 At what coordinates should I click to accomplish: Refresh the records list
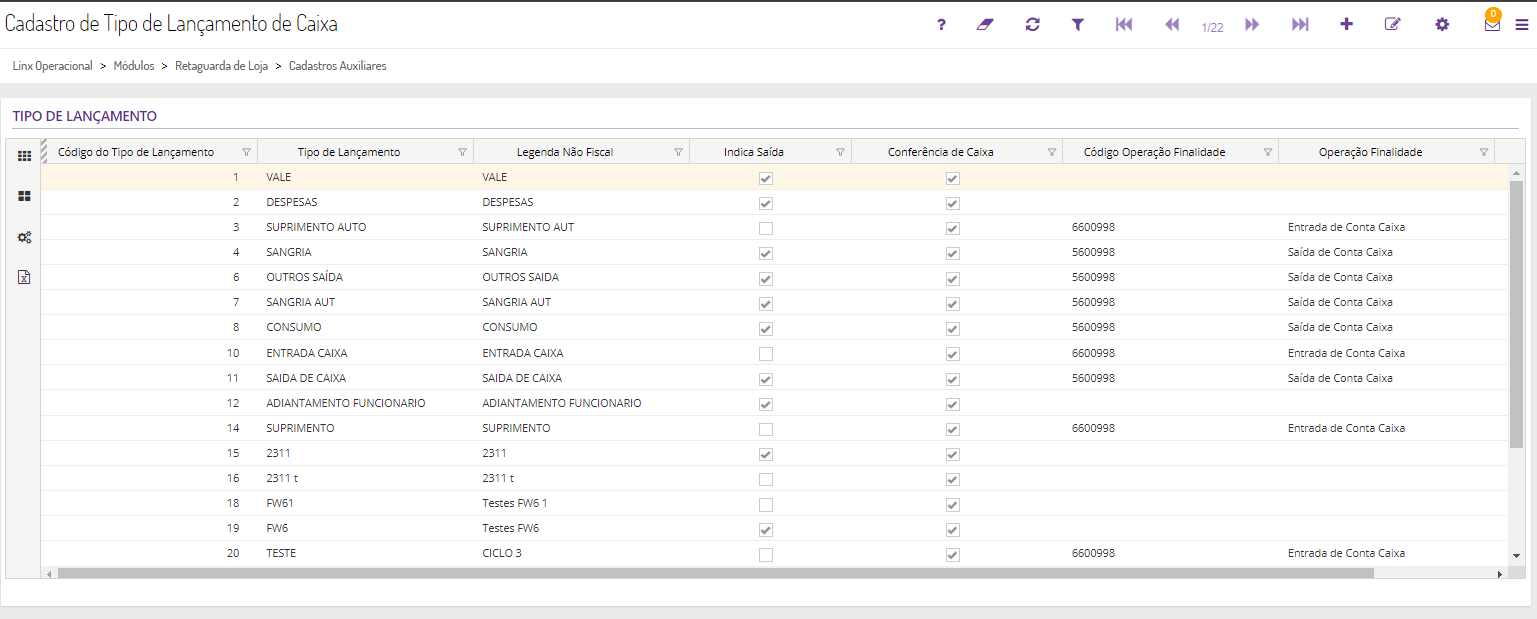click(1032, 25)
